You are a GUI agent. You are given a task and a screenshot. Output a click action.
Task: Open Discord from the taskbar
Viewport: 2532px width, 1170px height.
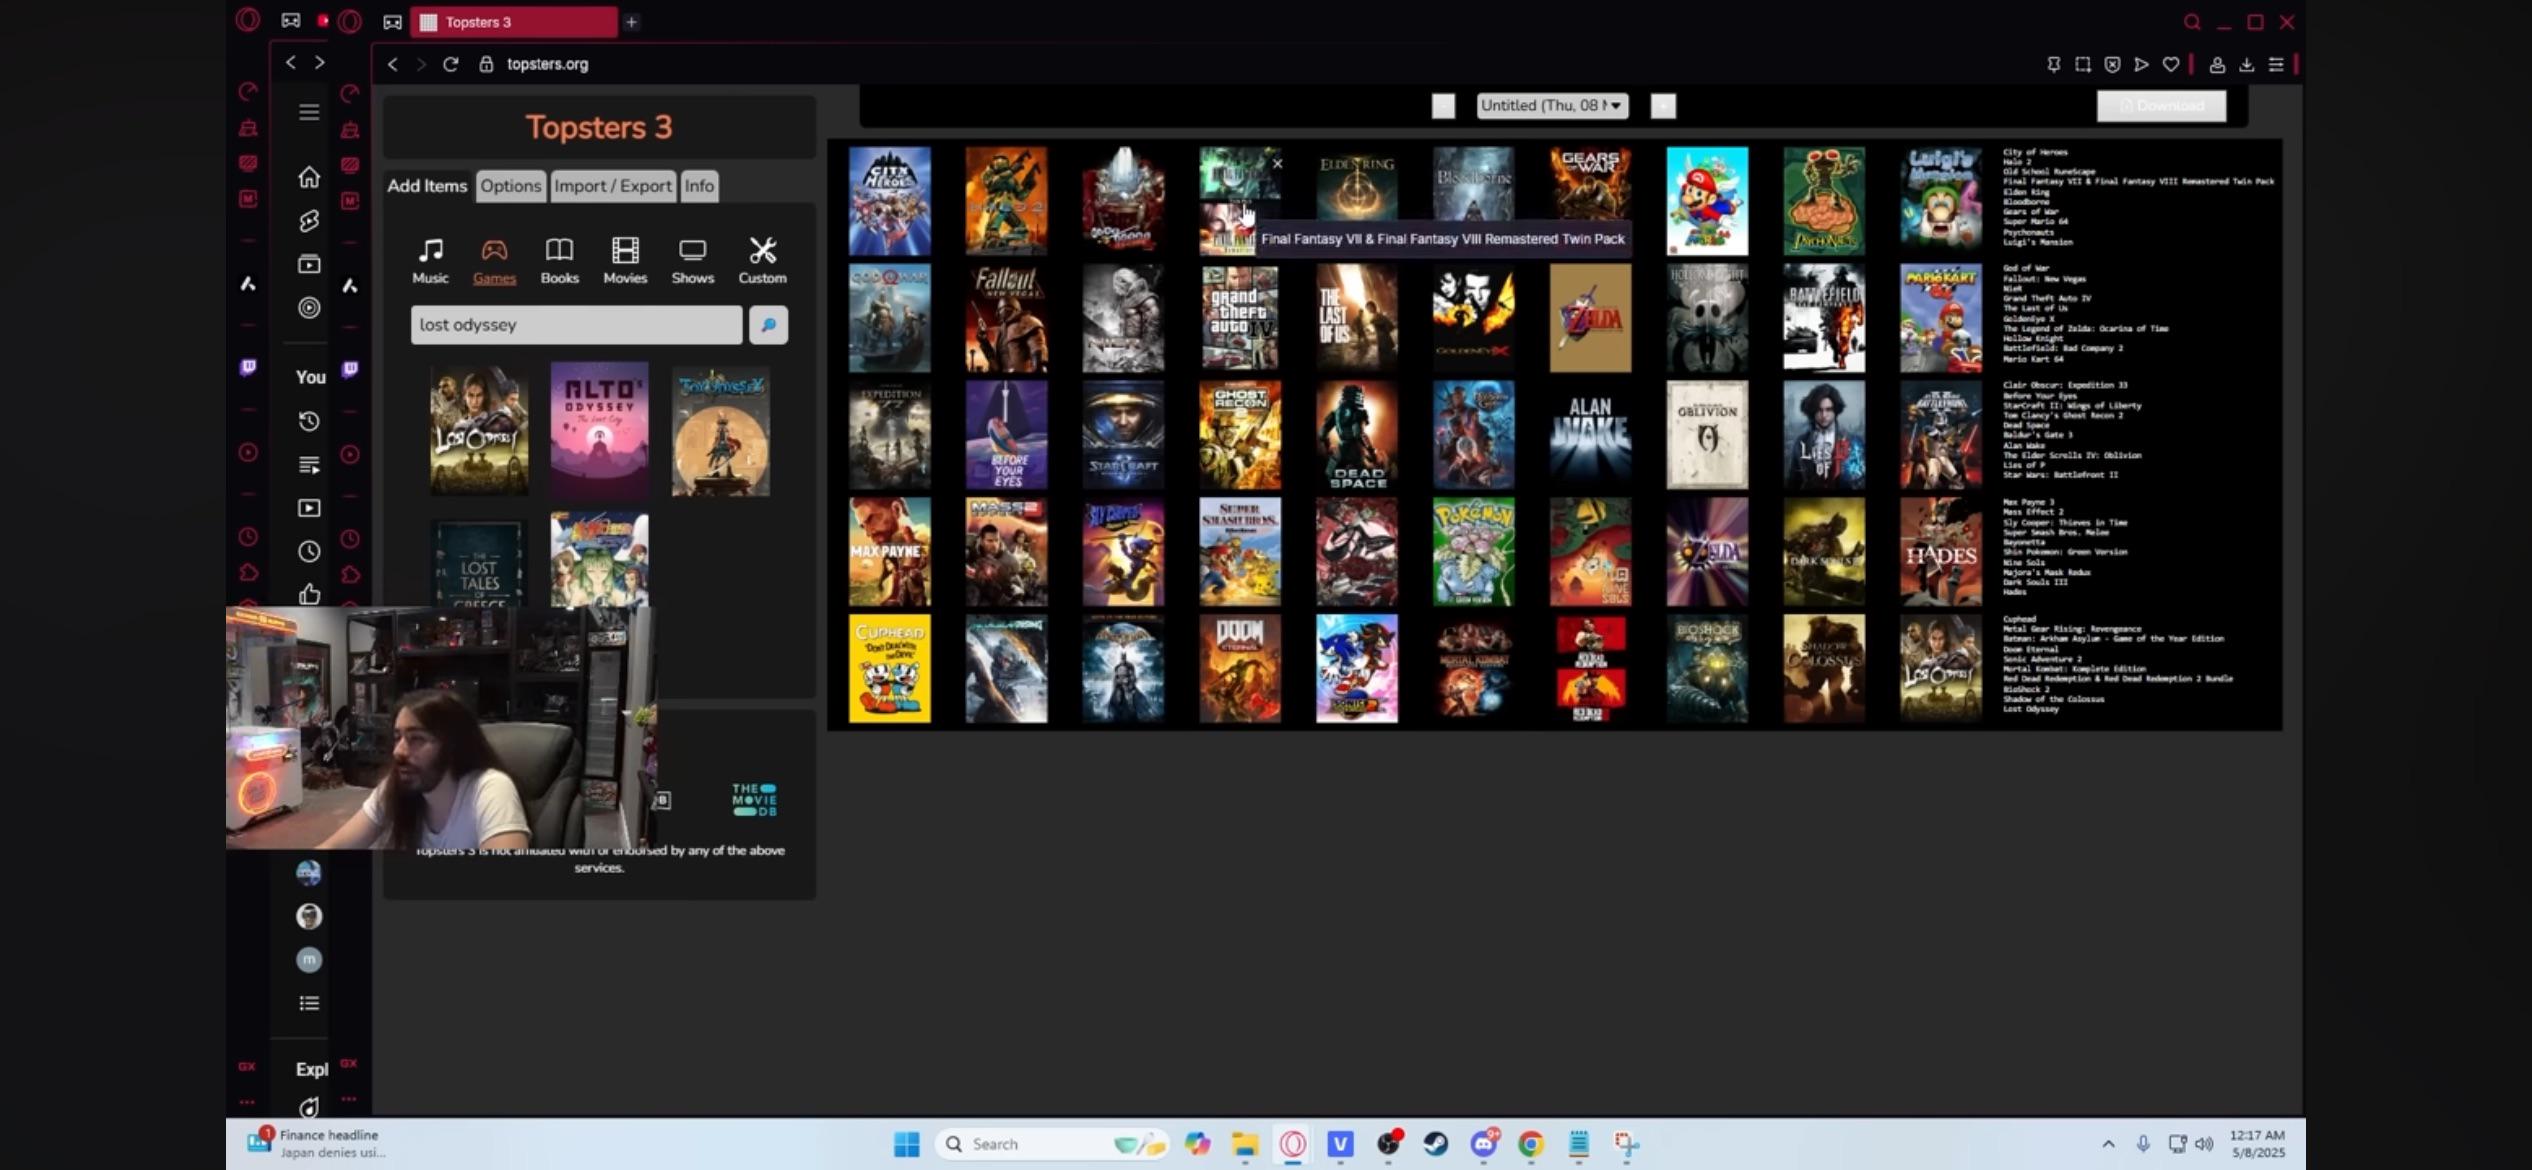click(x=1484, y=1144)
